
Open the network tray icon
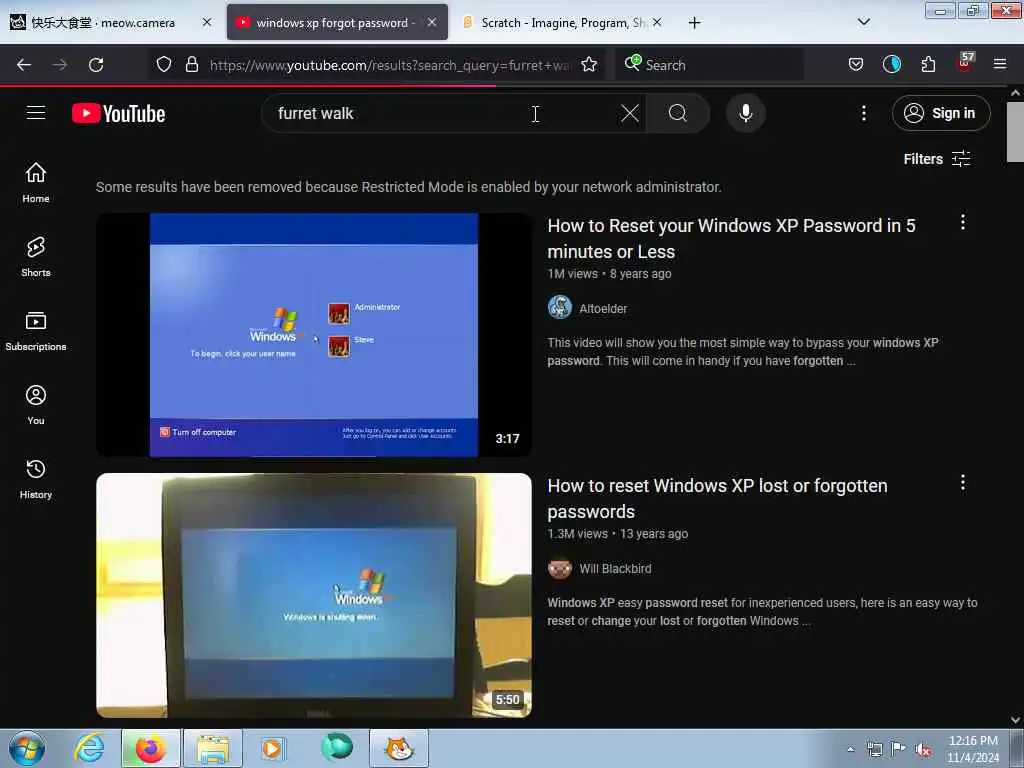[x=874, y=749]
